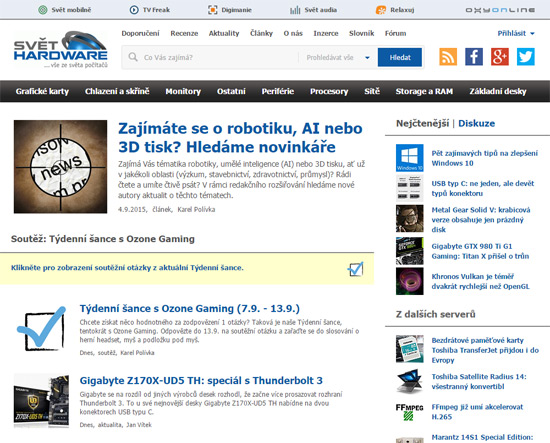
Task: Go to Články in top navigation
Action: (x=261, y=33)
